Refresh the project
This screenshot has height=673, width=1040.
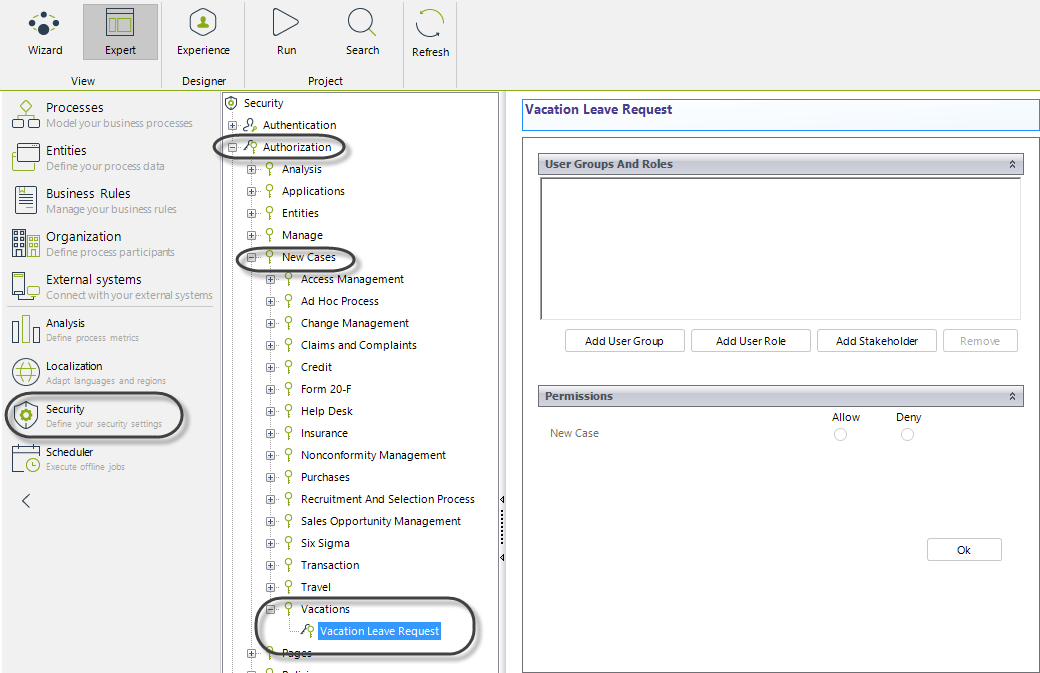click(431, 31)
